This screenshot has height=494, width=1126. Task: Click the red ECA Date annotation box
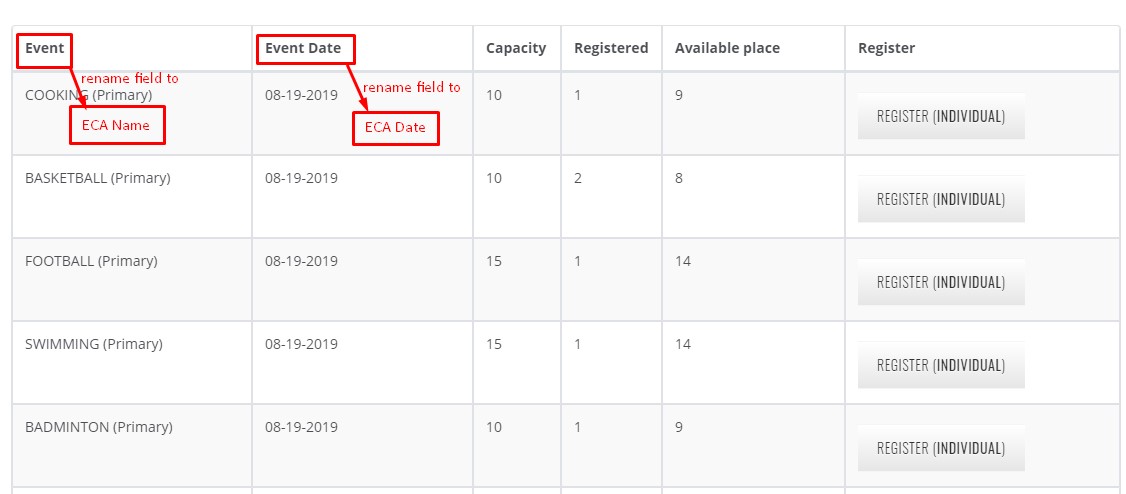395,127
